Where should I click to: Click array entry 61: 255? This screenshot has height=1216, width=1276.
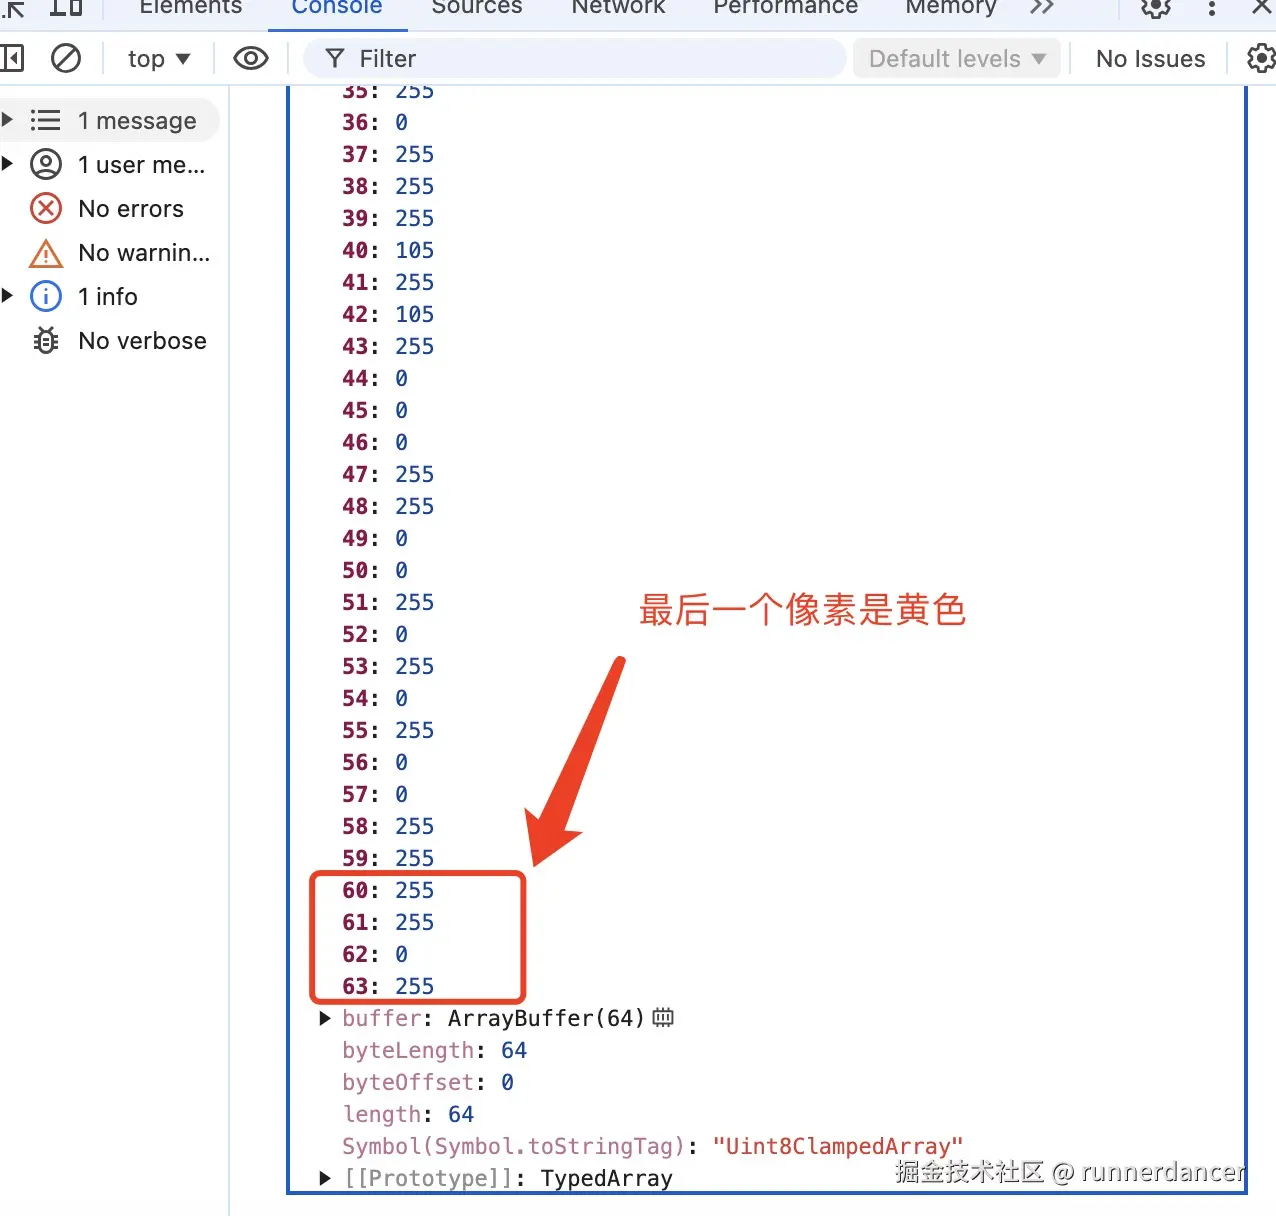388,922
